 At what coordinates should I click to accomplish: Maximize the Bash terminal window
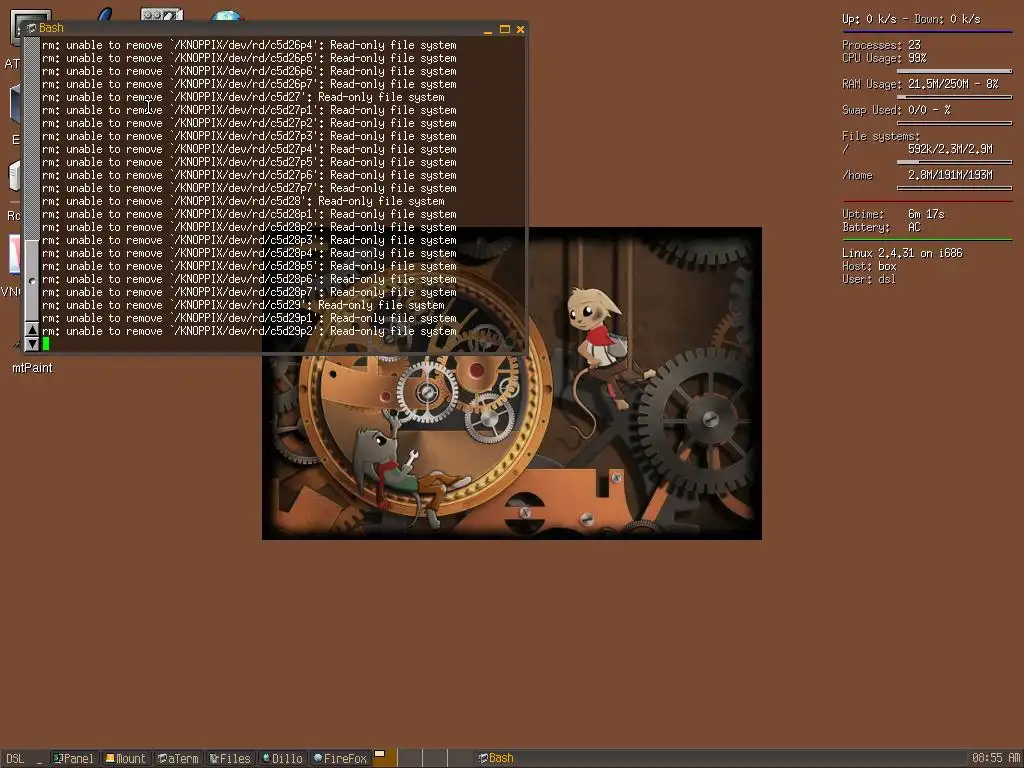pos(504,29)
